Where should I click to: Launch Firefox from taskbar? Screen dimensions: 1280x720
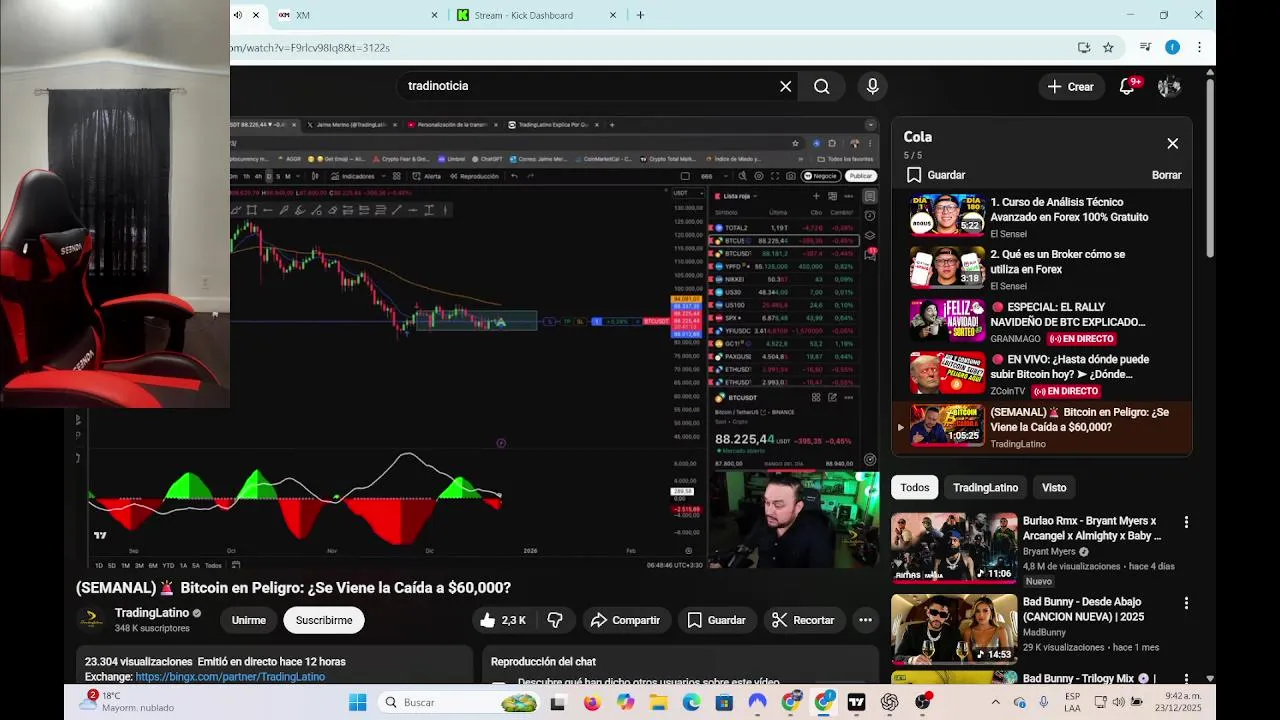click(x=592, y=703)
